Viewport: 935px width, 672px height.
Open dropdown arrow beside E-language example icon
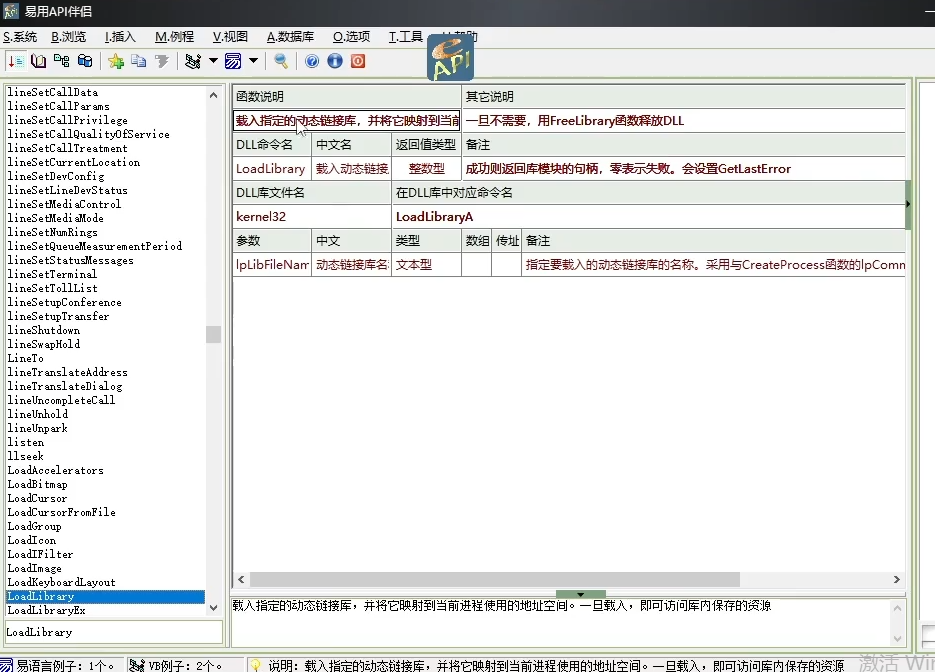[x=253, y=61]
